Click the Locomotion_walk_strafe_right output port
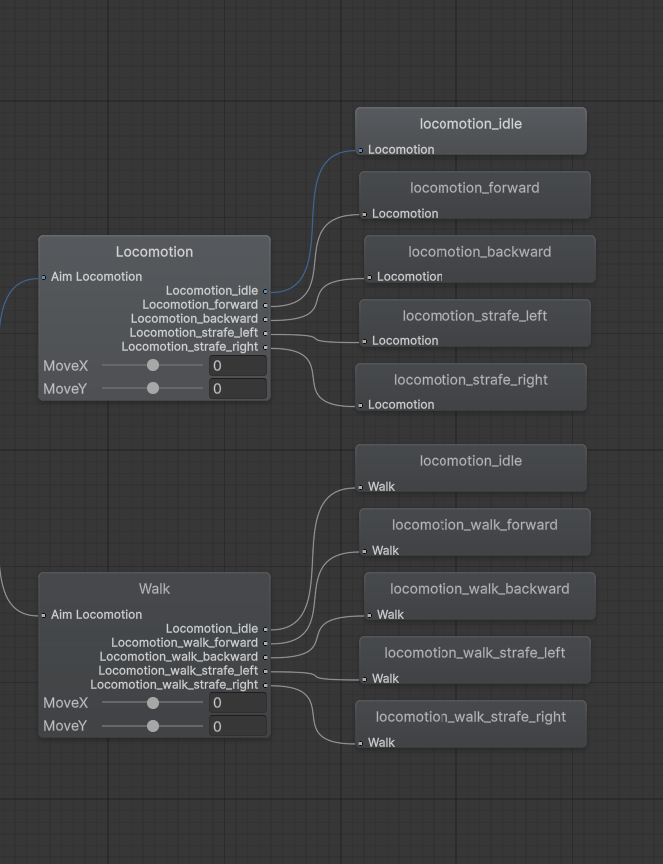Viewport: 663px width, 864px height. [265, 685]
